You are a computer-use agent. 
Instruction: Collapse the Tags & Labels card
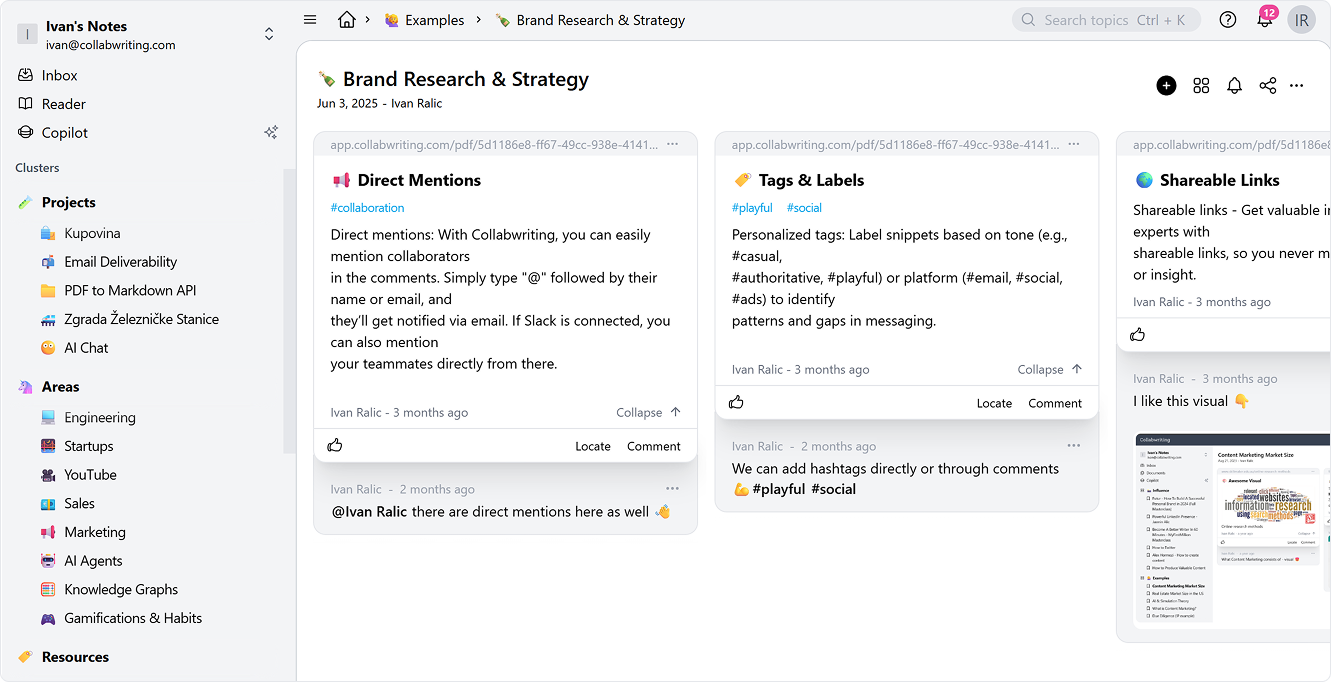1049,369
